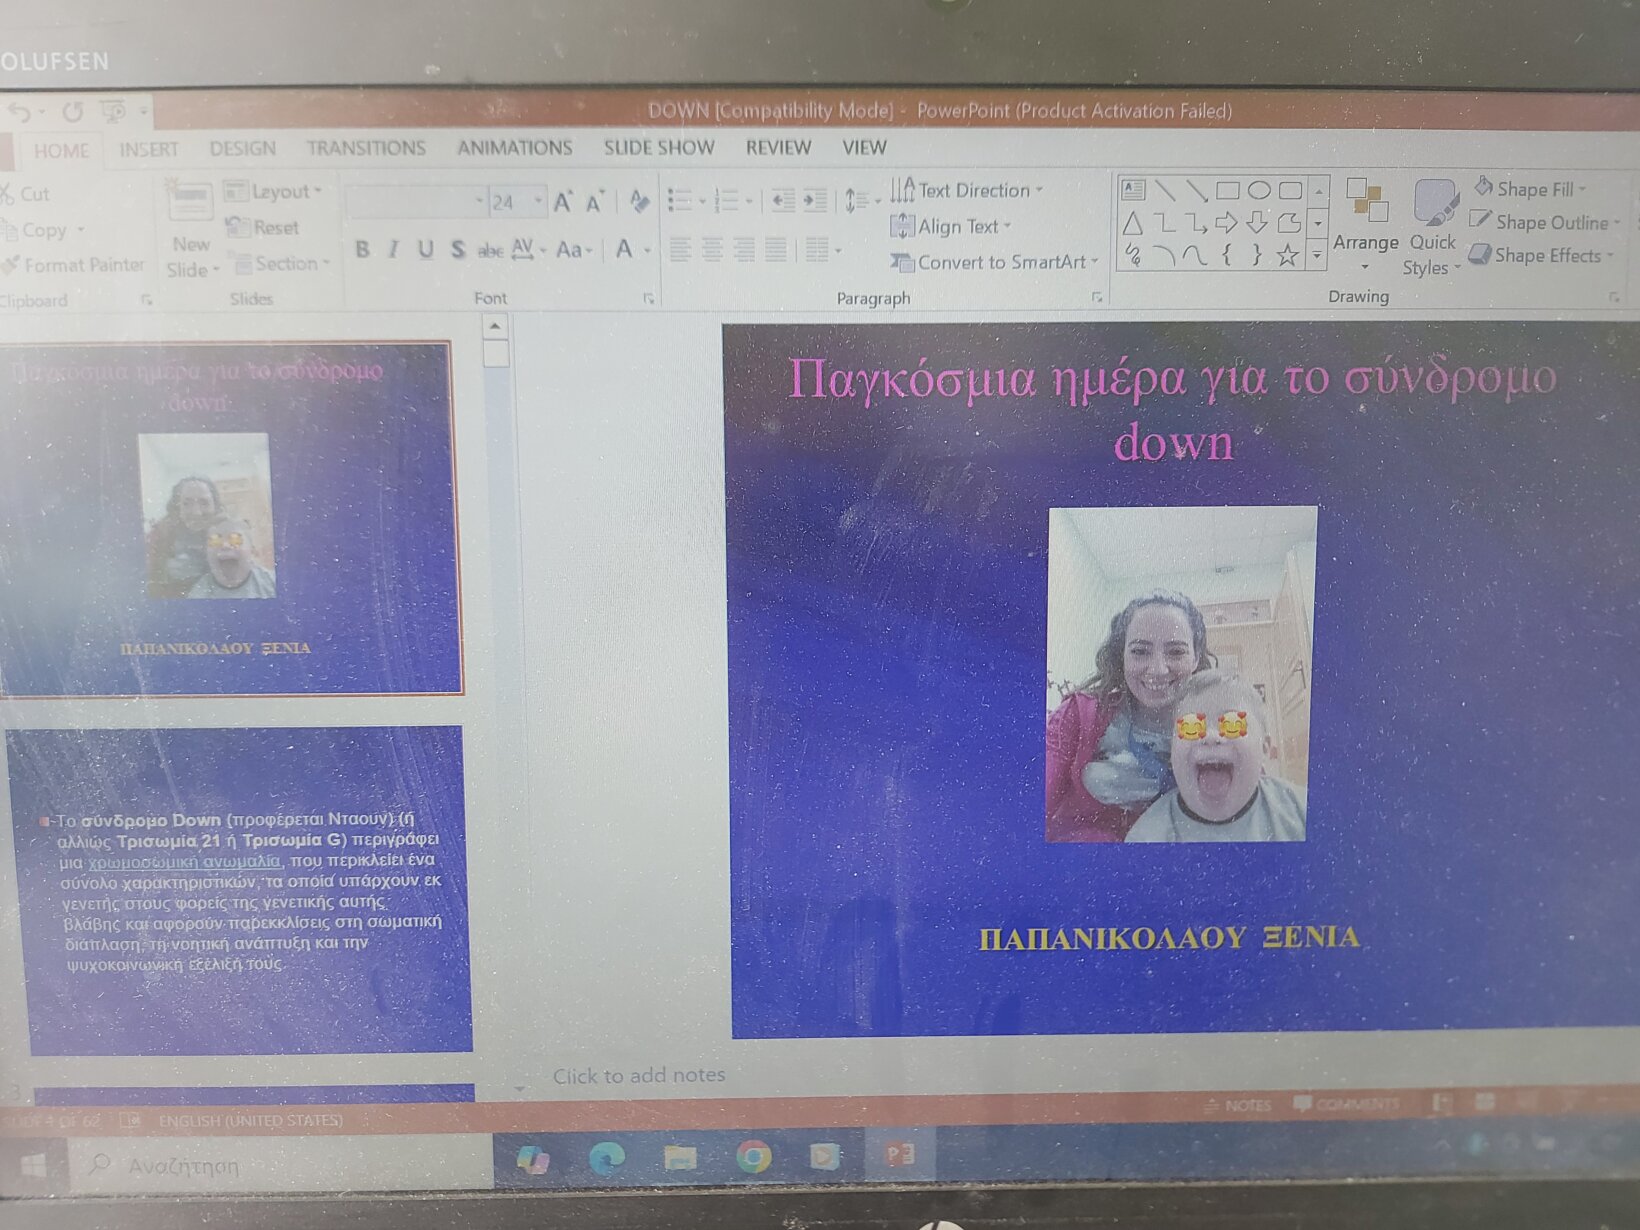
Task: Open Section dropdown
Action: coord(281,263)
